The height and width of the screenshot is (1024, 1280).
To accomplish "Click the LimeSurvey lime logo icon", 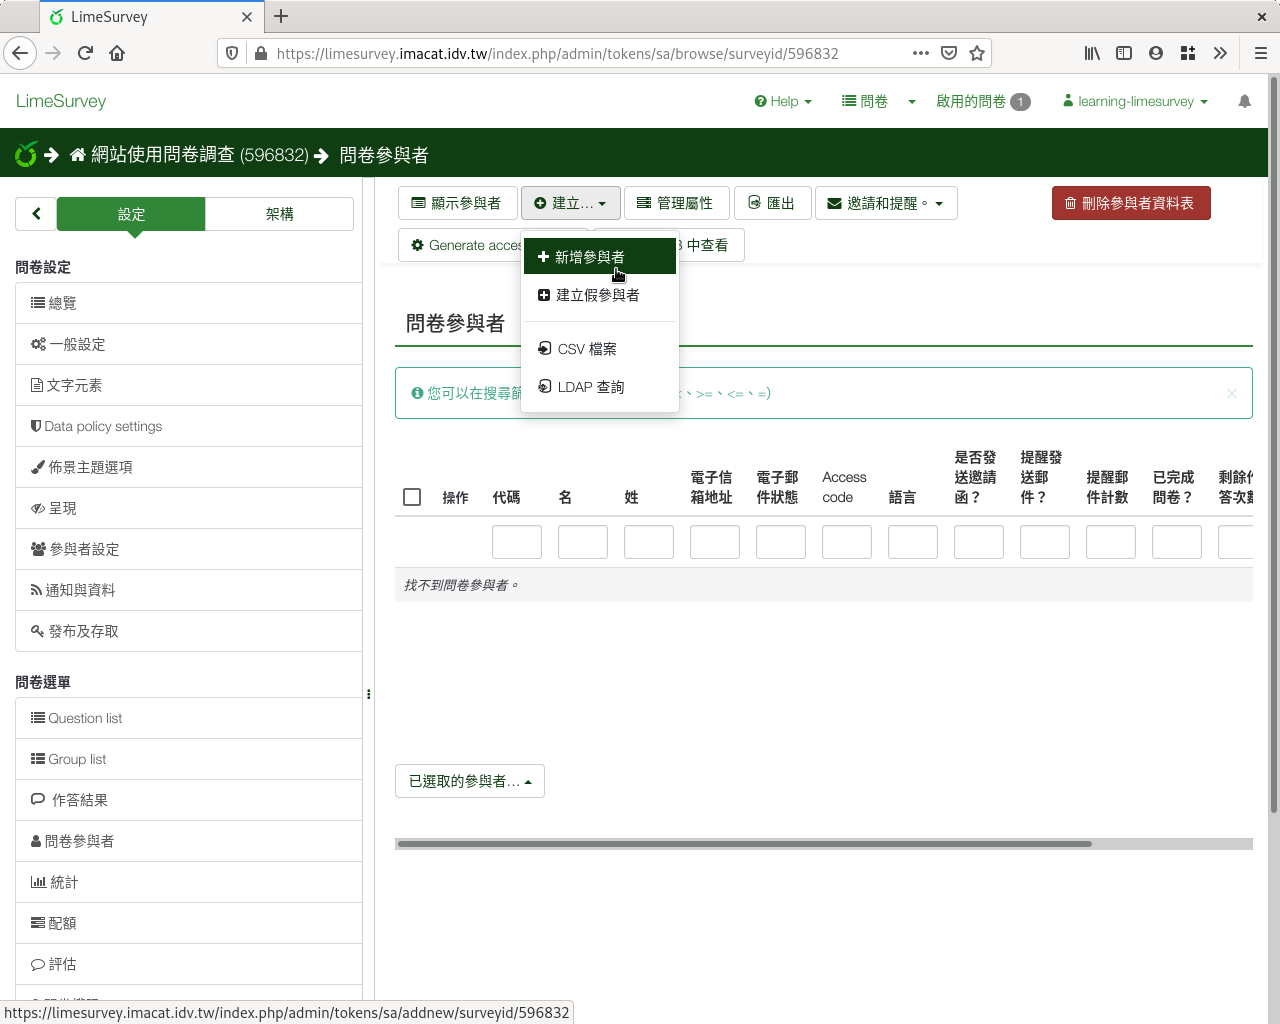I will (26, 154).
